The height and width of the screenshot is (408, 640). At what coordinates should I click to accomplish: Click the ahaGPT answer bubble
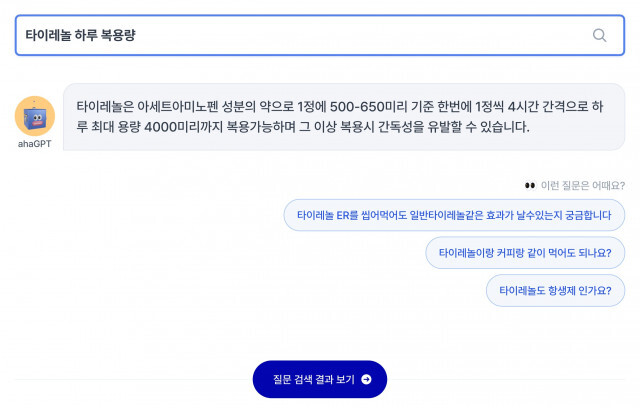click(x=344, y=117)
